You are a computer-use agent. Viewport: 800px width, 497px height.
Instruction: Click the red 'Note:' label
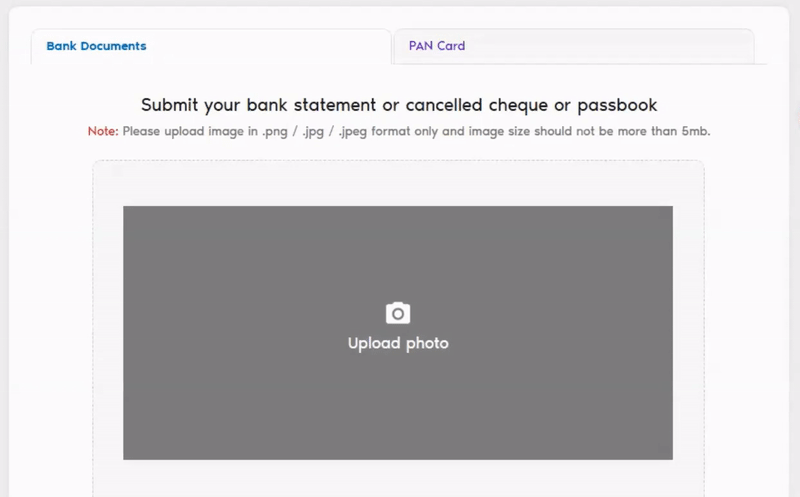103,131
